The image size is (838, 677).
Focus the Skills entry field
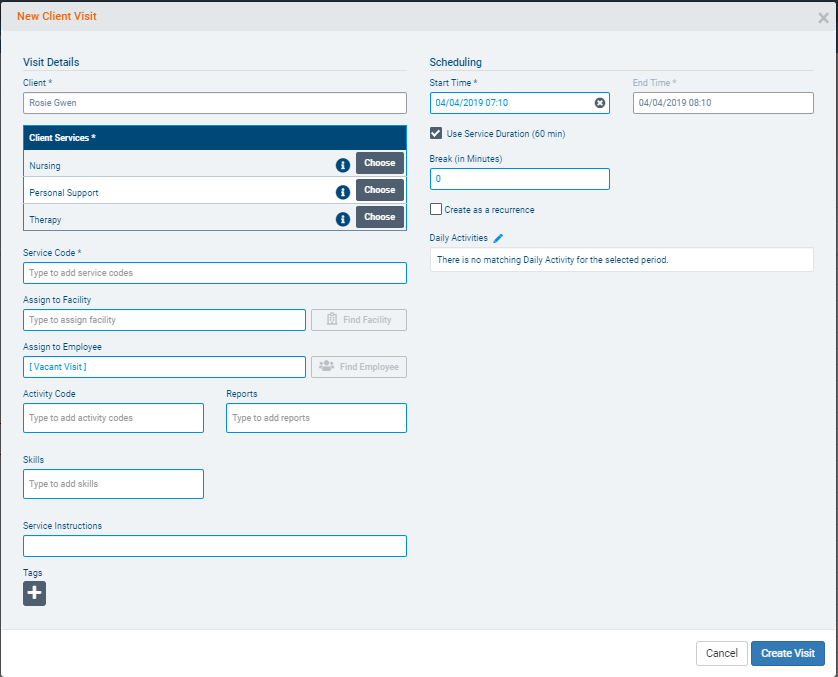[113, 484]
